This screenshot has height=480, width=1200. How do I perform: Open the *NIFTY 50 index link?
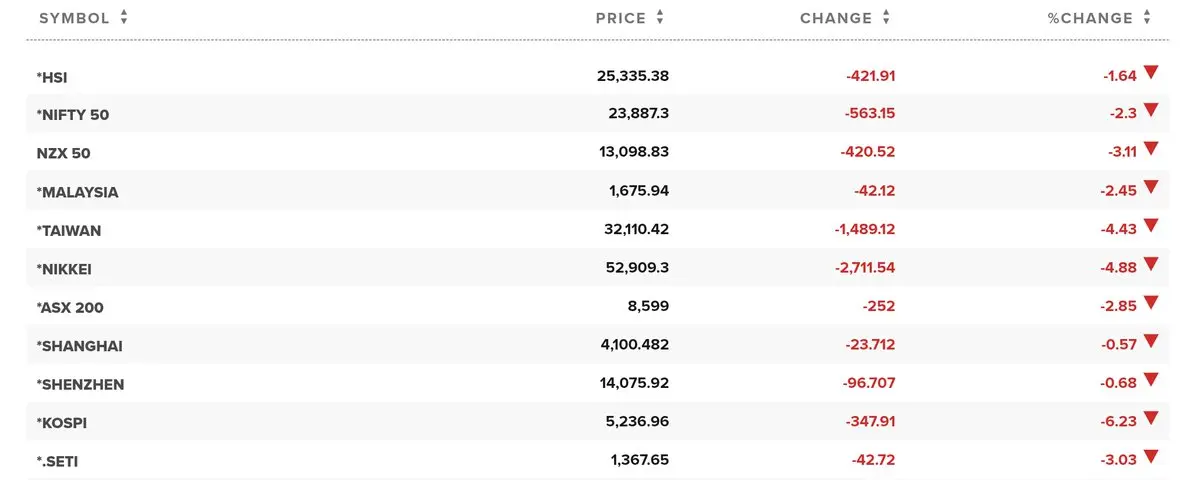(73, 115)
